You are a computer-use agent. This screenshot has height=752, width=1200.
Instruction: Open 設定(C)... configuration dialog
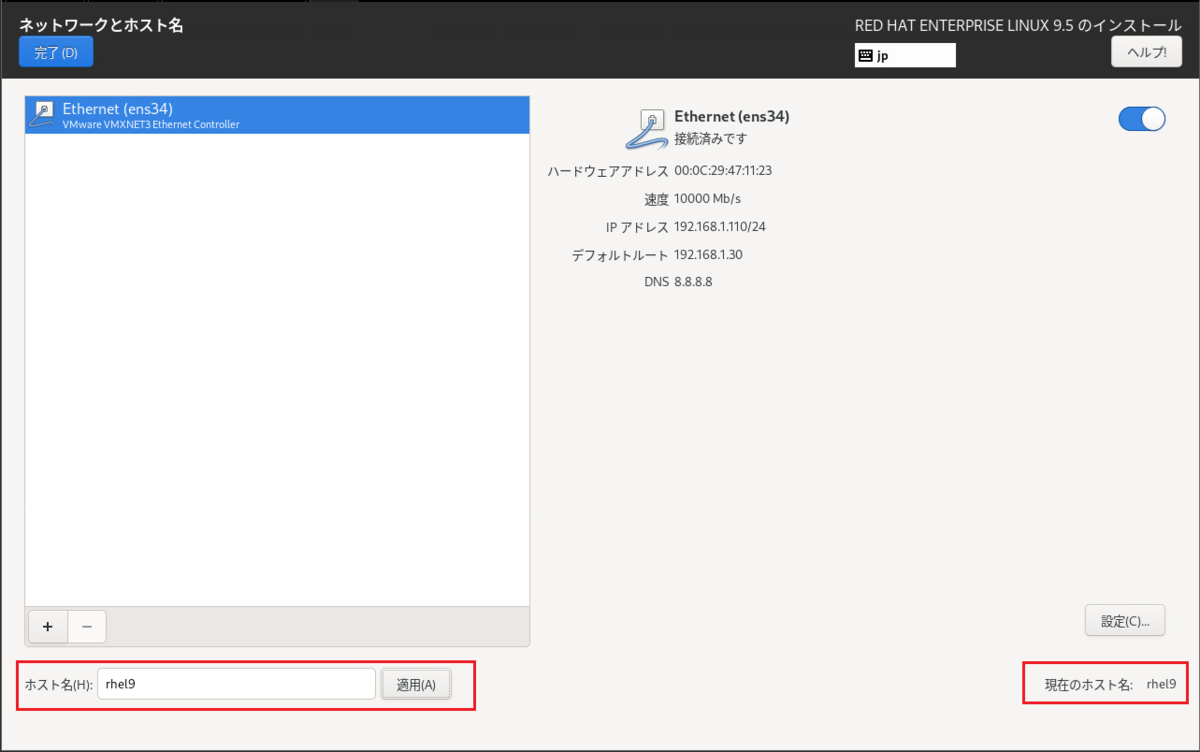coord(1125,620)
